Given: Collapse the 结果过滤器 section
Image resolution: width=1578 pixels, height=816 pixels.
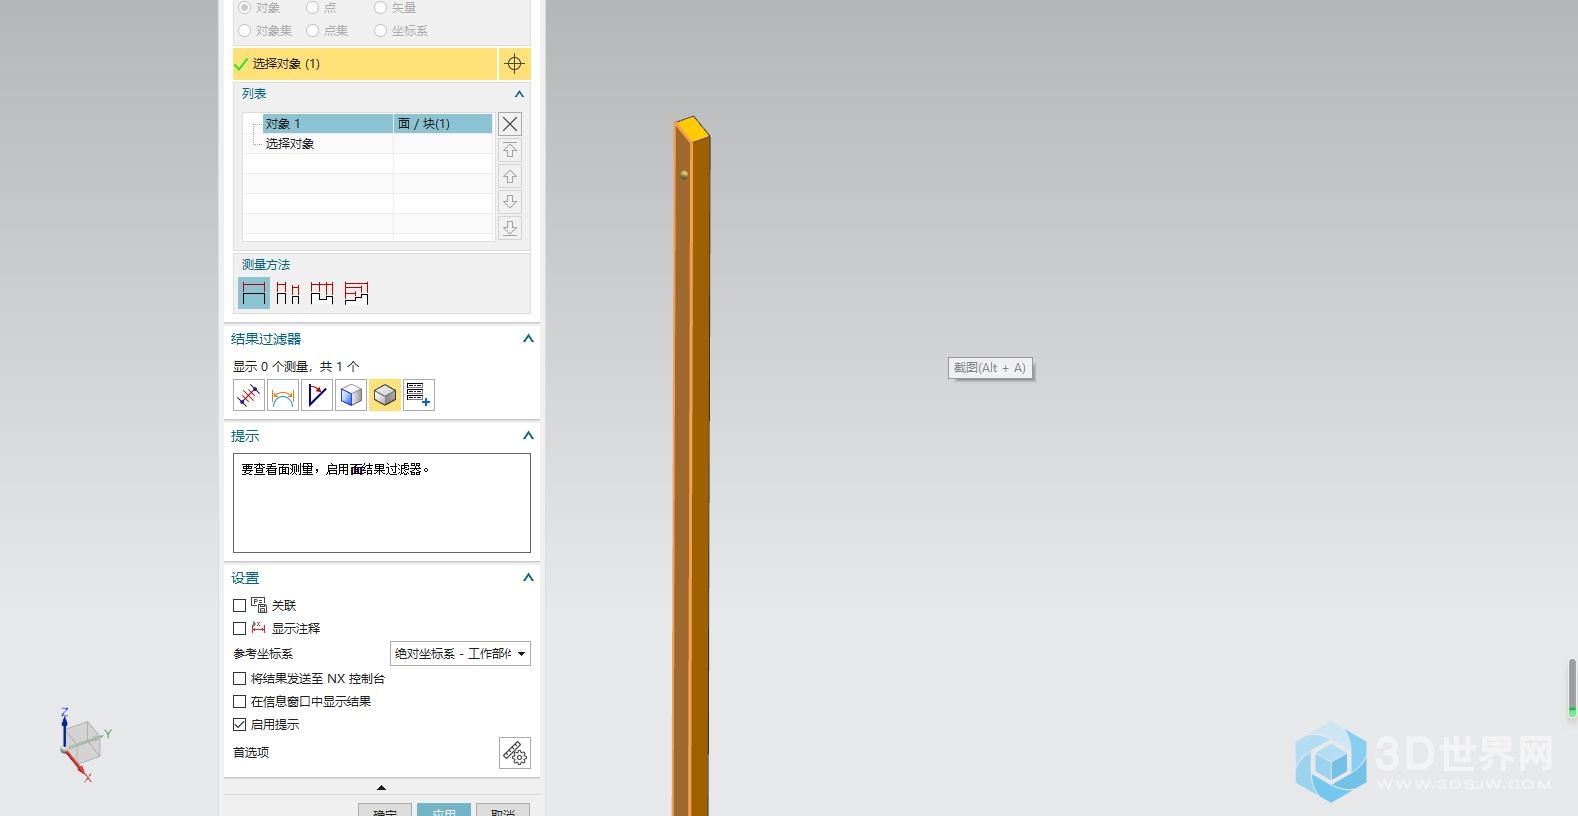Looking at the screenshot, I should click(528, 339).
